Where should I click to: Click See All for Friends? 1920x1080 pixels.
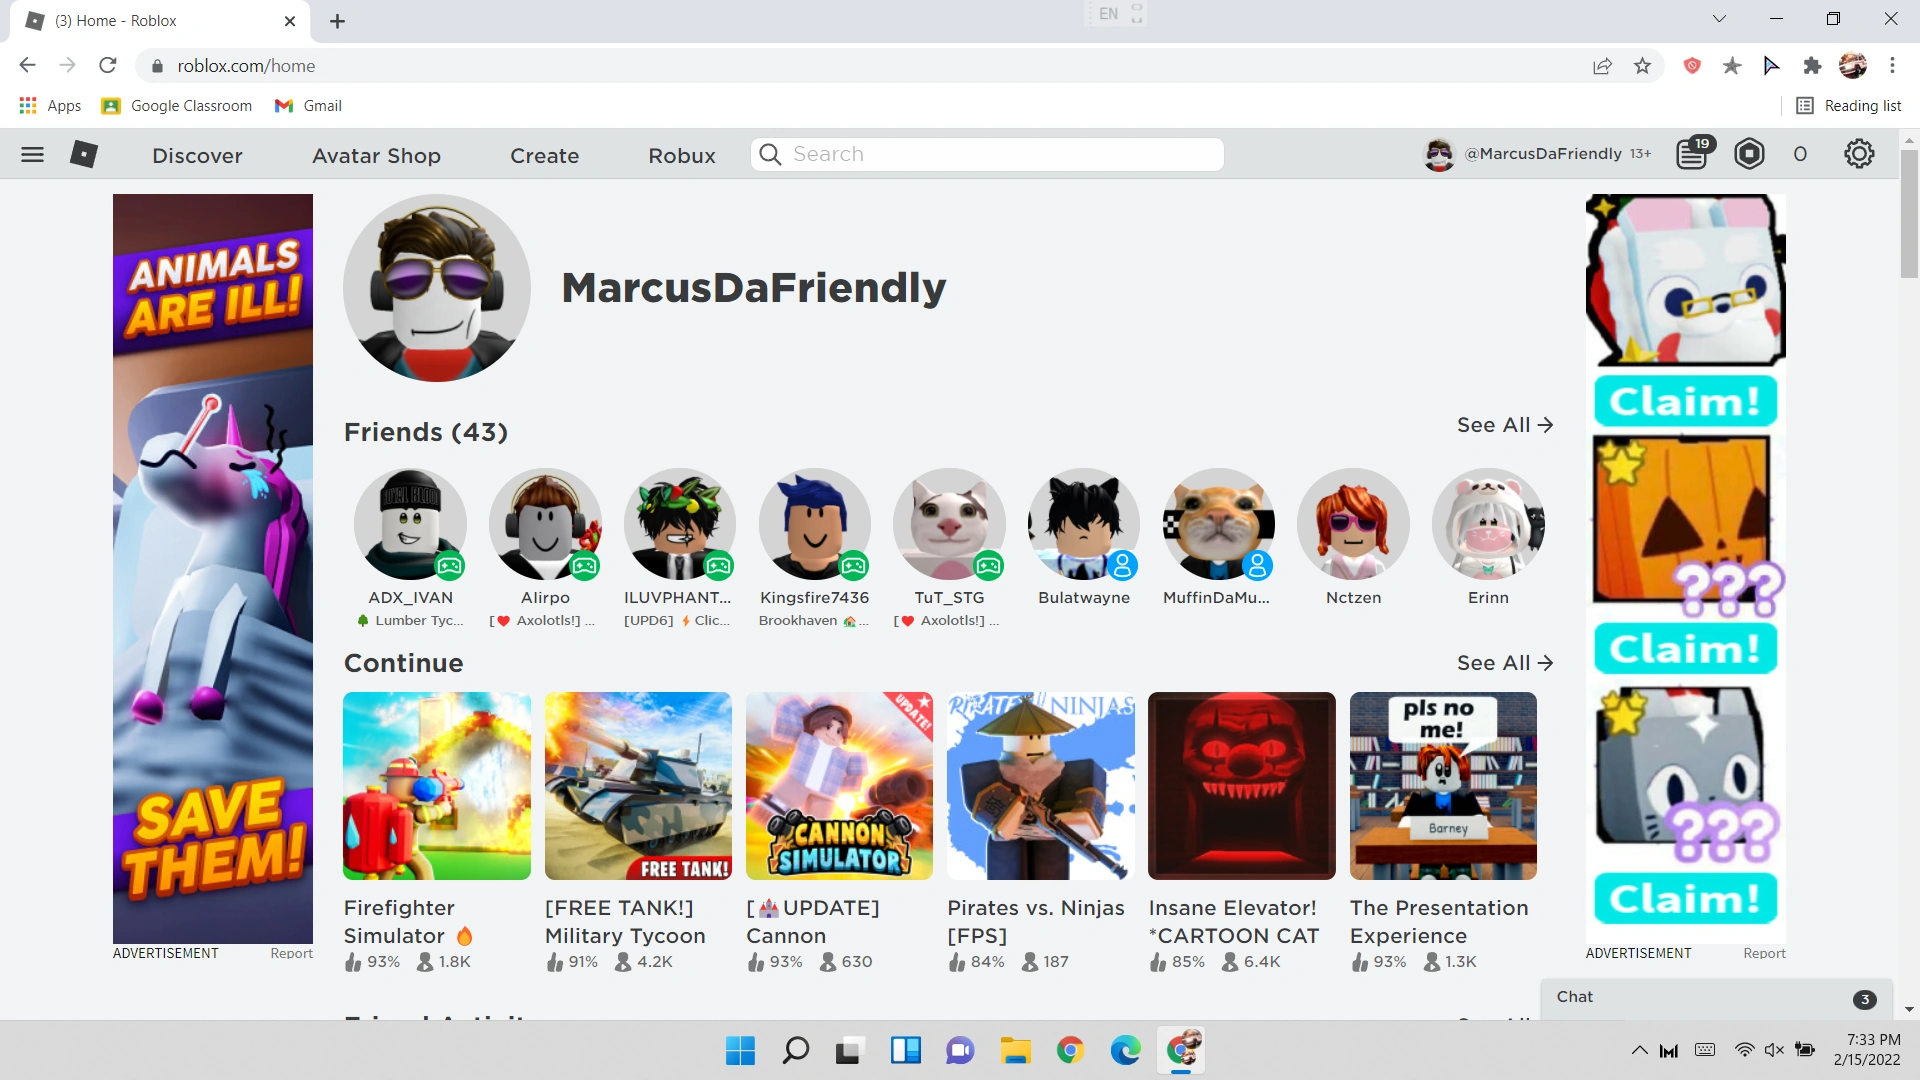pos(1504,425)
